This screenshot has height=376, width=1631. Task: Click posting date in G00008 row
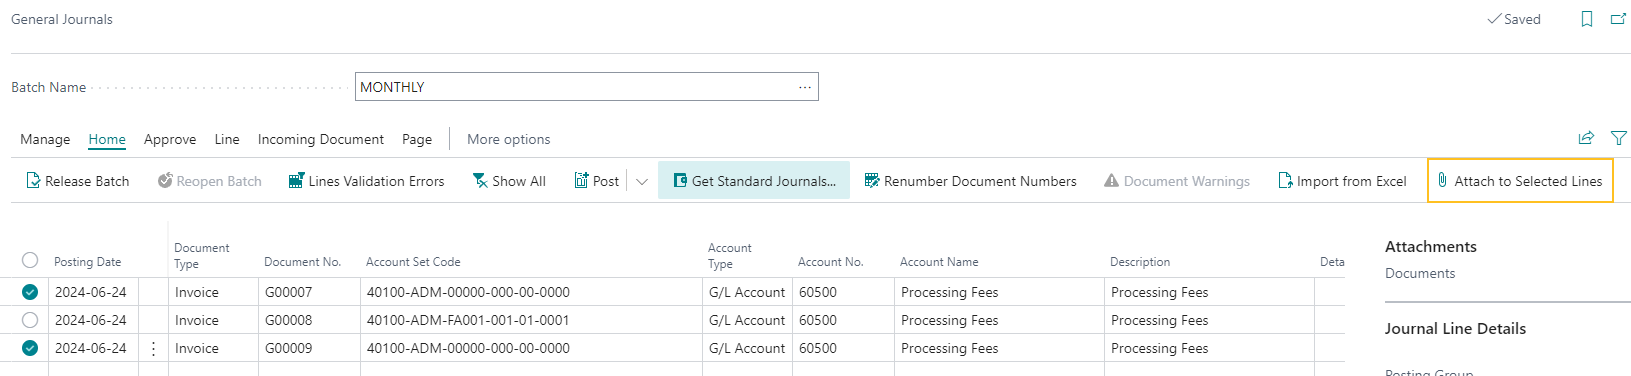(x=93, y=320)
